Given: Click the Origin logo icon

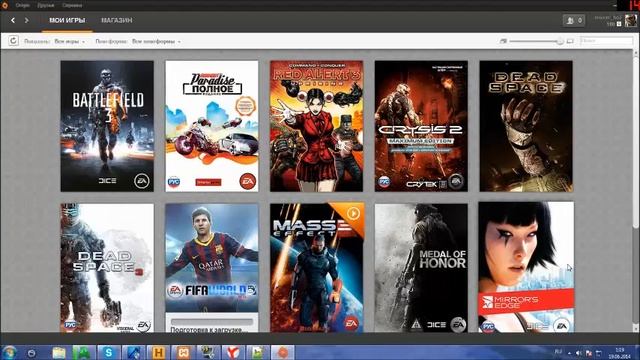Looking at the screenshot, I should tap(5, 5).
